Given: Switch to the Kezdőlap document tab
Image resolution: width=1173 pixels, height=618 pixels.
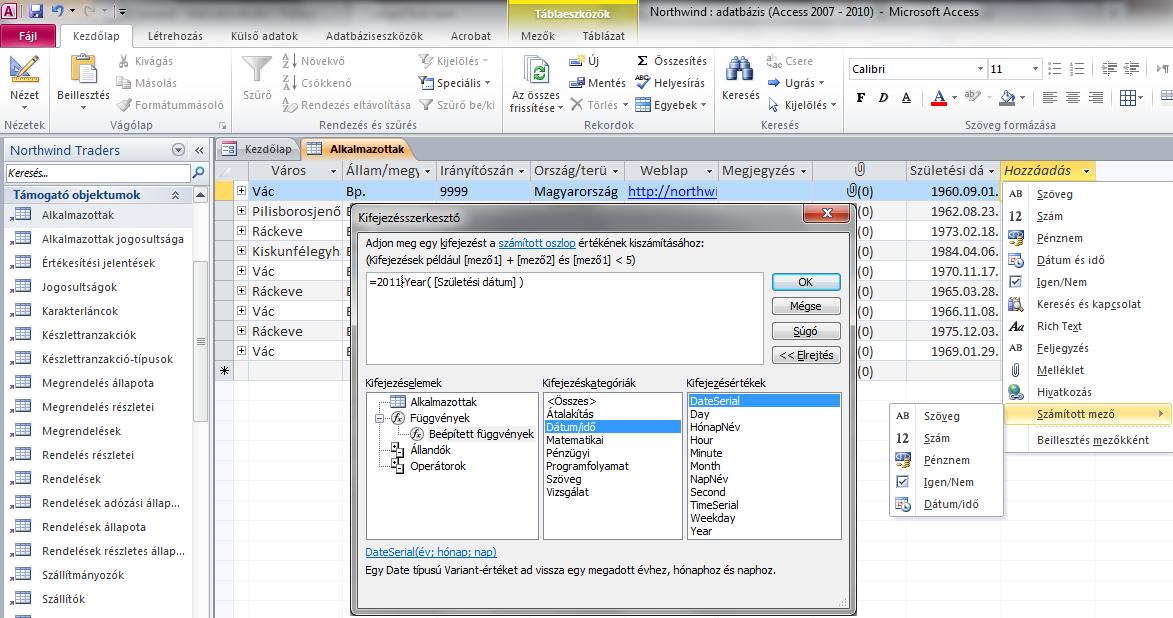Looking at the screenshot, I should (x=259, y=149).
